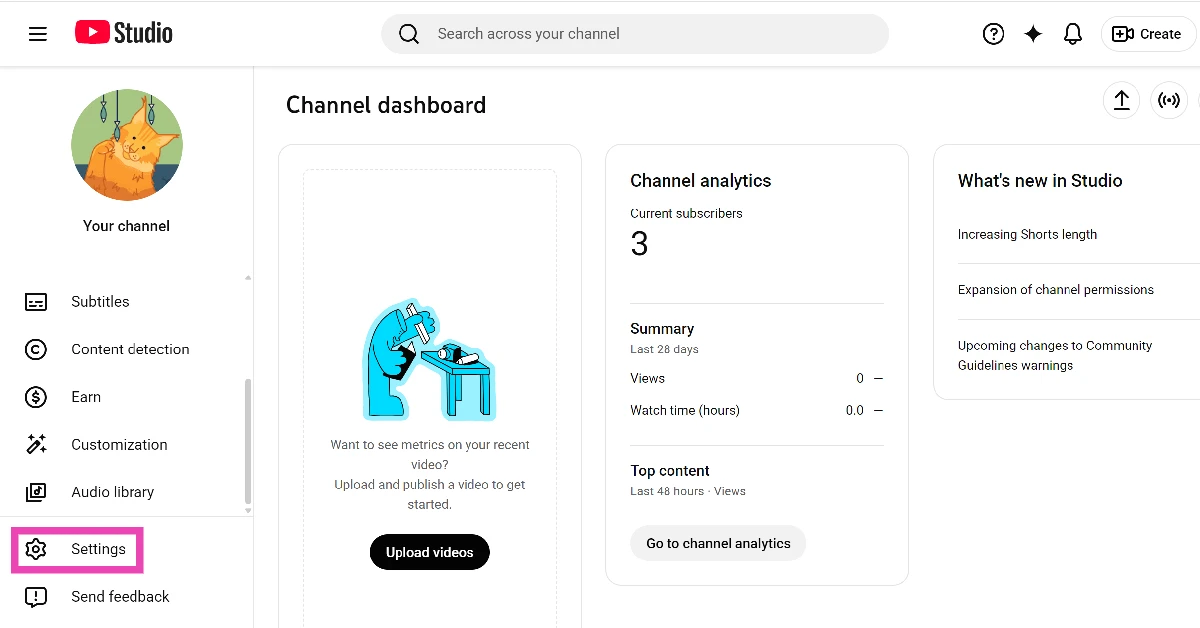Collapse the sidebar section with the chevron
Screen dimensions: 1200x628
246,277
